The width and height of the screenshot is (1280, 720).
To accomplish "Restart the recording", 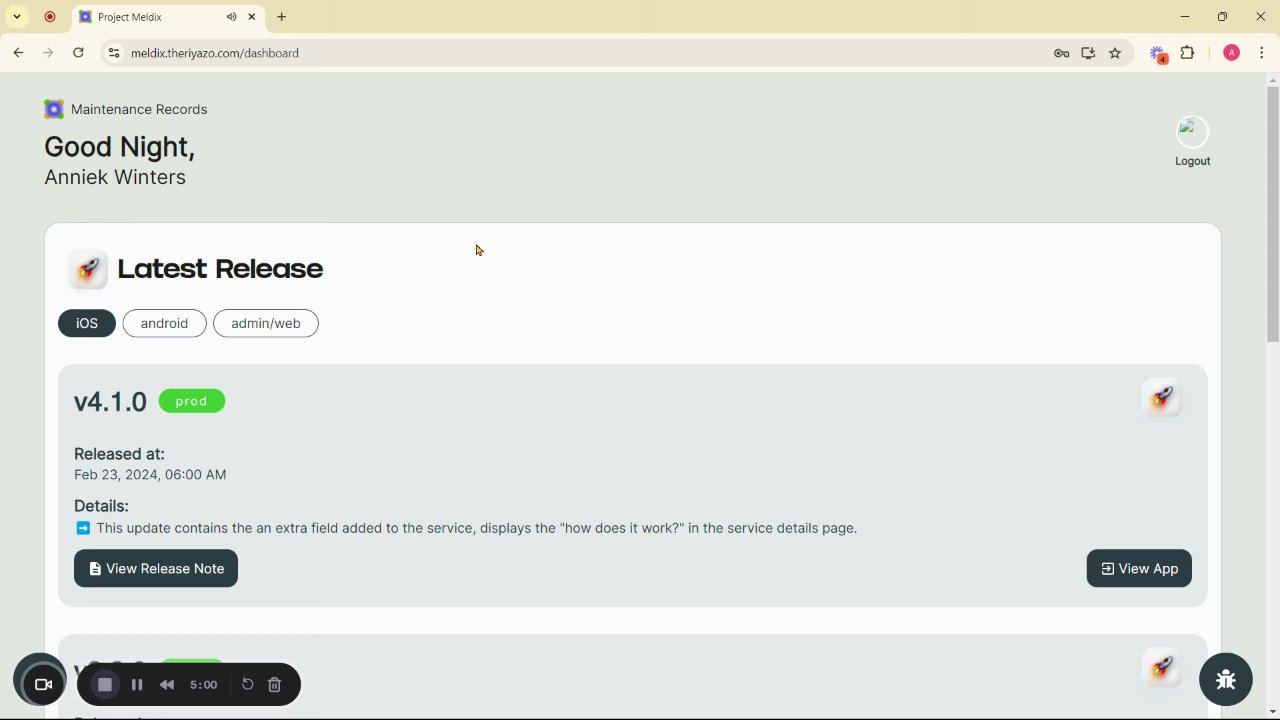I will pos(247,684).
